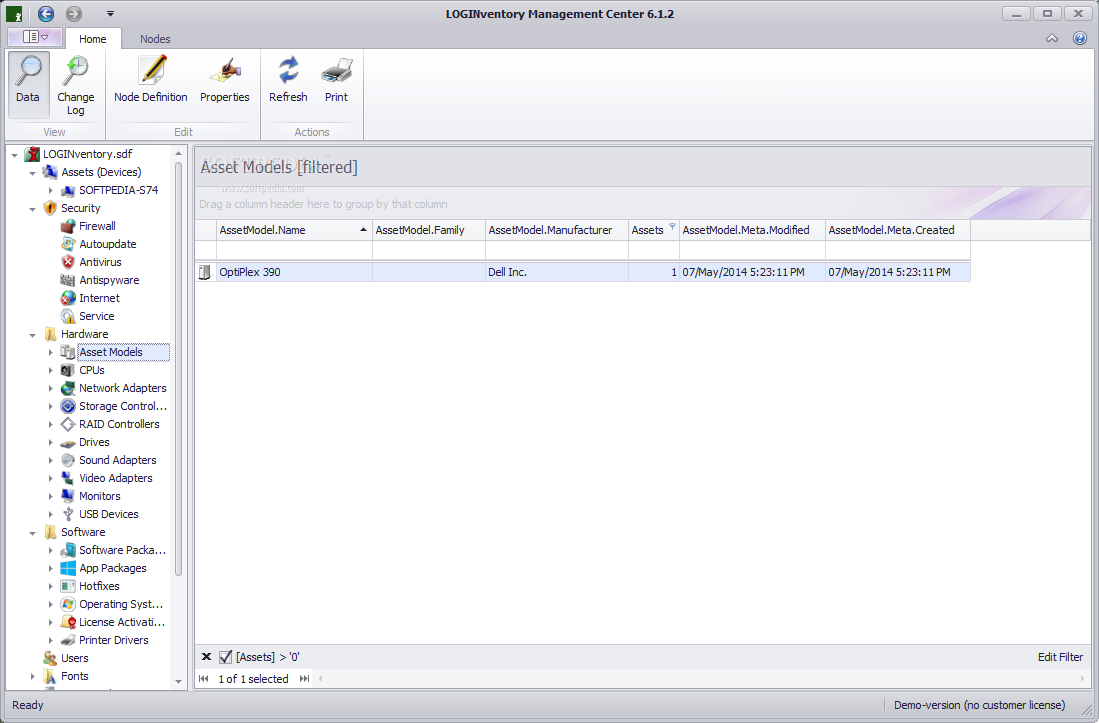Viewport: 1099px width, 723px height.
Task: Collapse the Hardware branch
Action: point(32,335)
